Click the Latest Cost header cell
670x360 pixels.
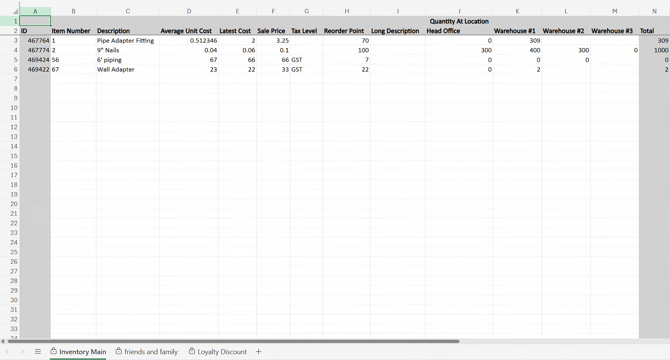coord(237,31)
